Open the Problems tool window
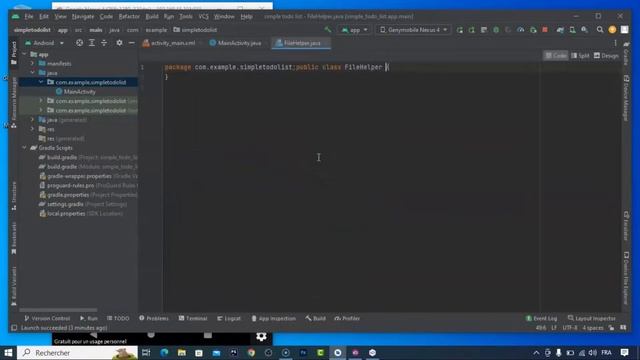Image resolution: width=640 pixels, height=360 pixels. [x=153, y=318]
